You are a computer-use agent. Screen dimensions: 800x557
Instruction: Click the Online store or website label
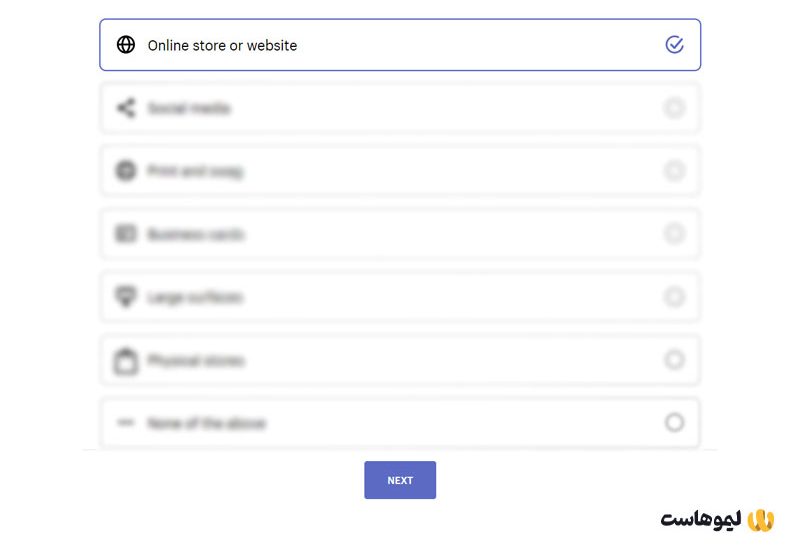222,45
